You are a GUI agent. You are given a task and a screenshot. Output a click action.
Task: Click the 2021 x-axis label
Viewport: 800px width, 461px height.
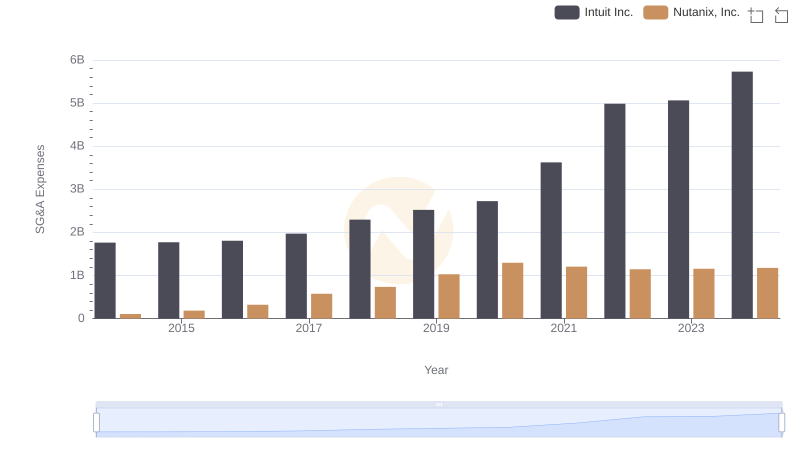(x=564, y=328)
